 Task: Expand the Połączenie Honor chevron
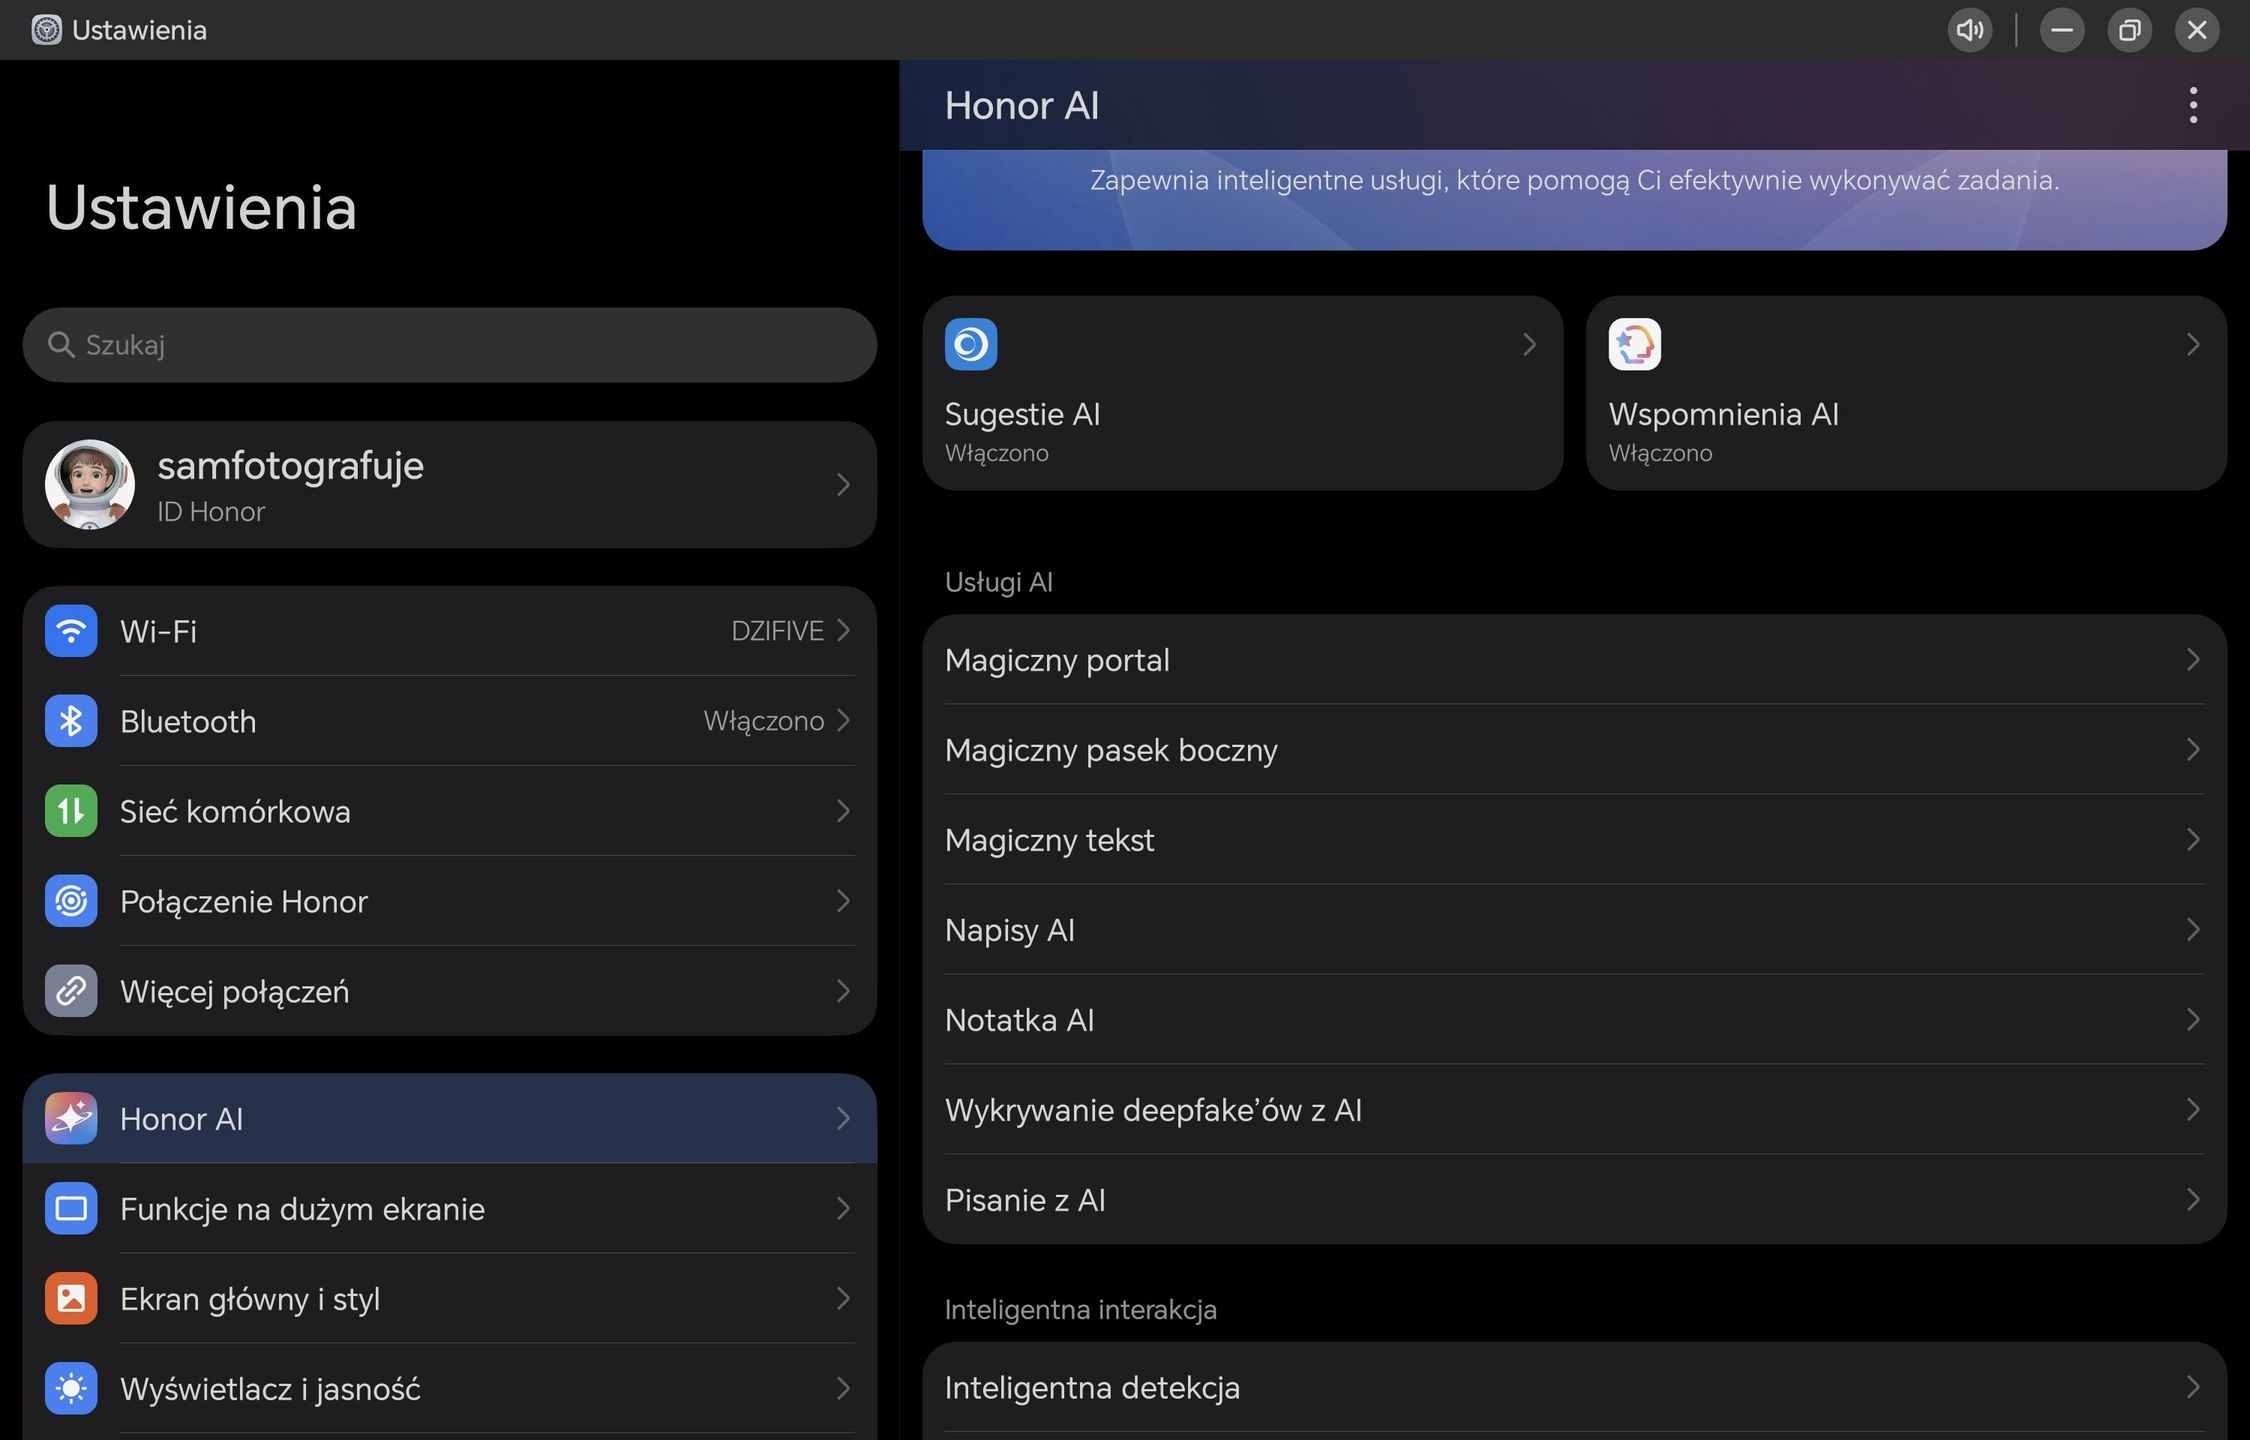click(843, 901)
